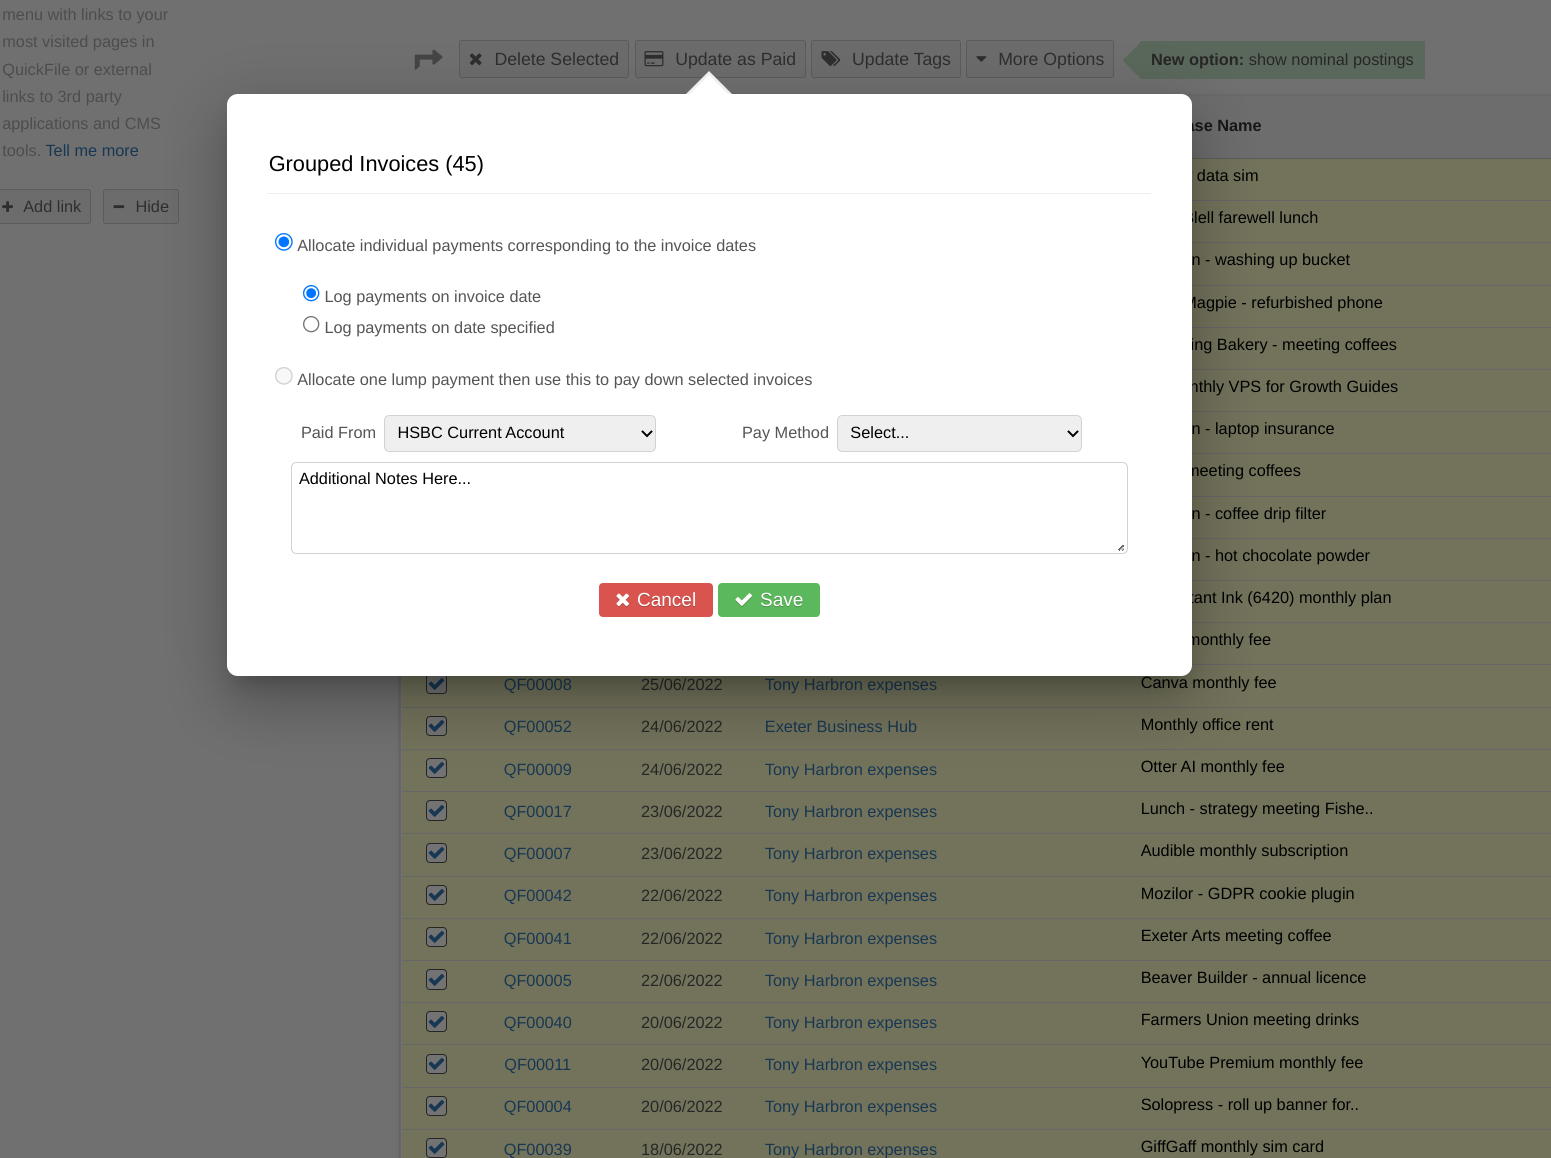Click Update as Paid button
The image size is (1551, 1158).
[x=720, y=59]
